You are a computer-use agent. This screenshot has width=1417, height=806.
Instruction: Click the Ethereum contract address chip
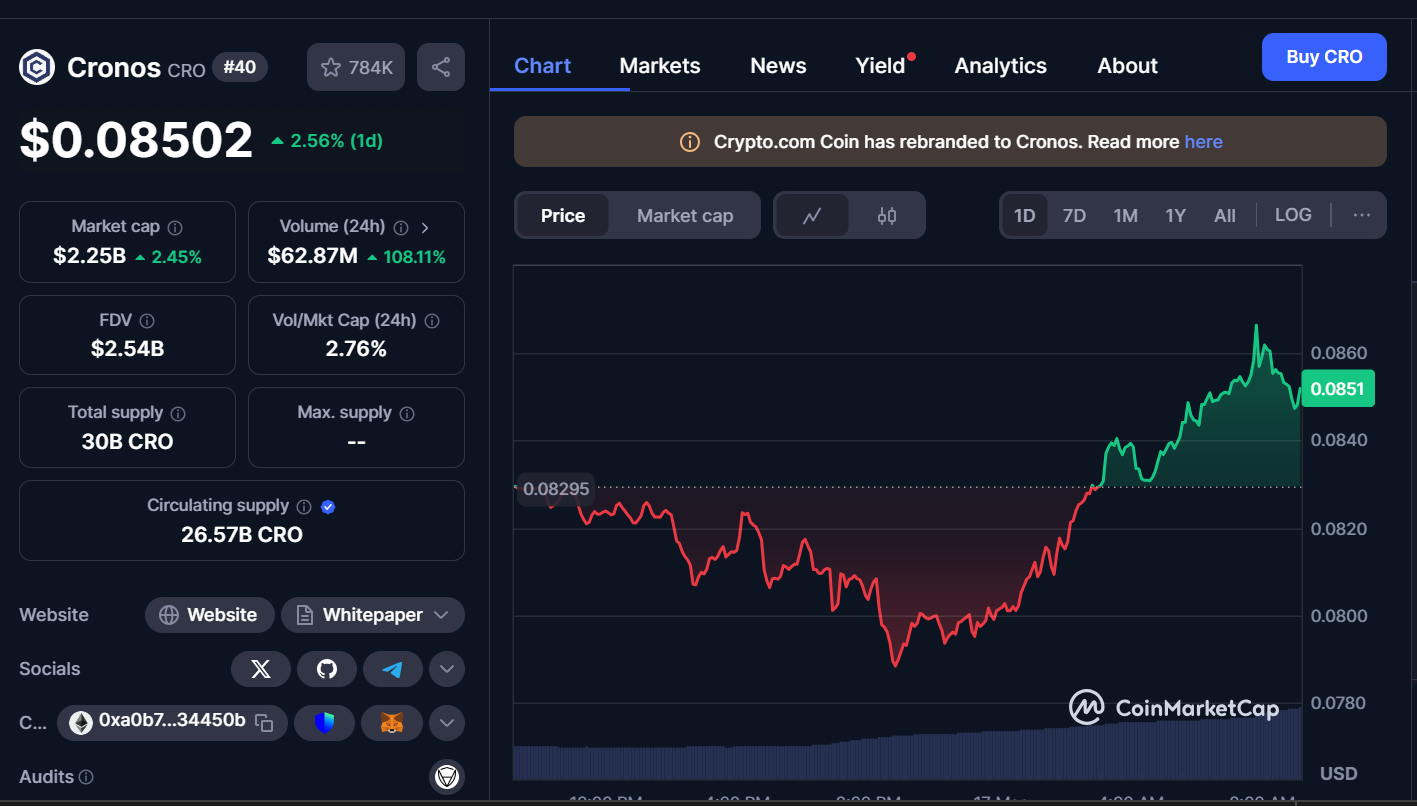pyautogui.click(x=172, y=722)
